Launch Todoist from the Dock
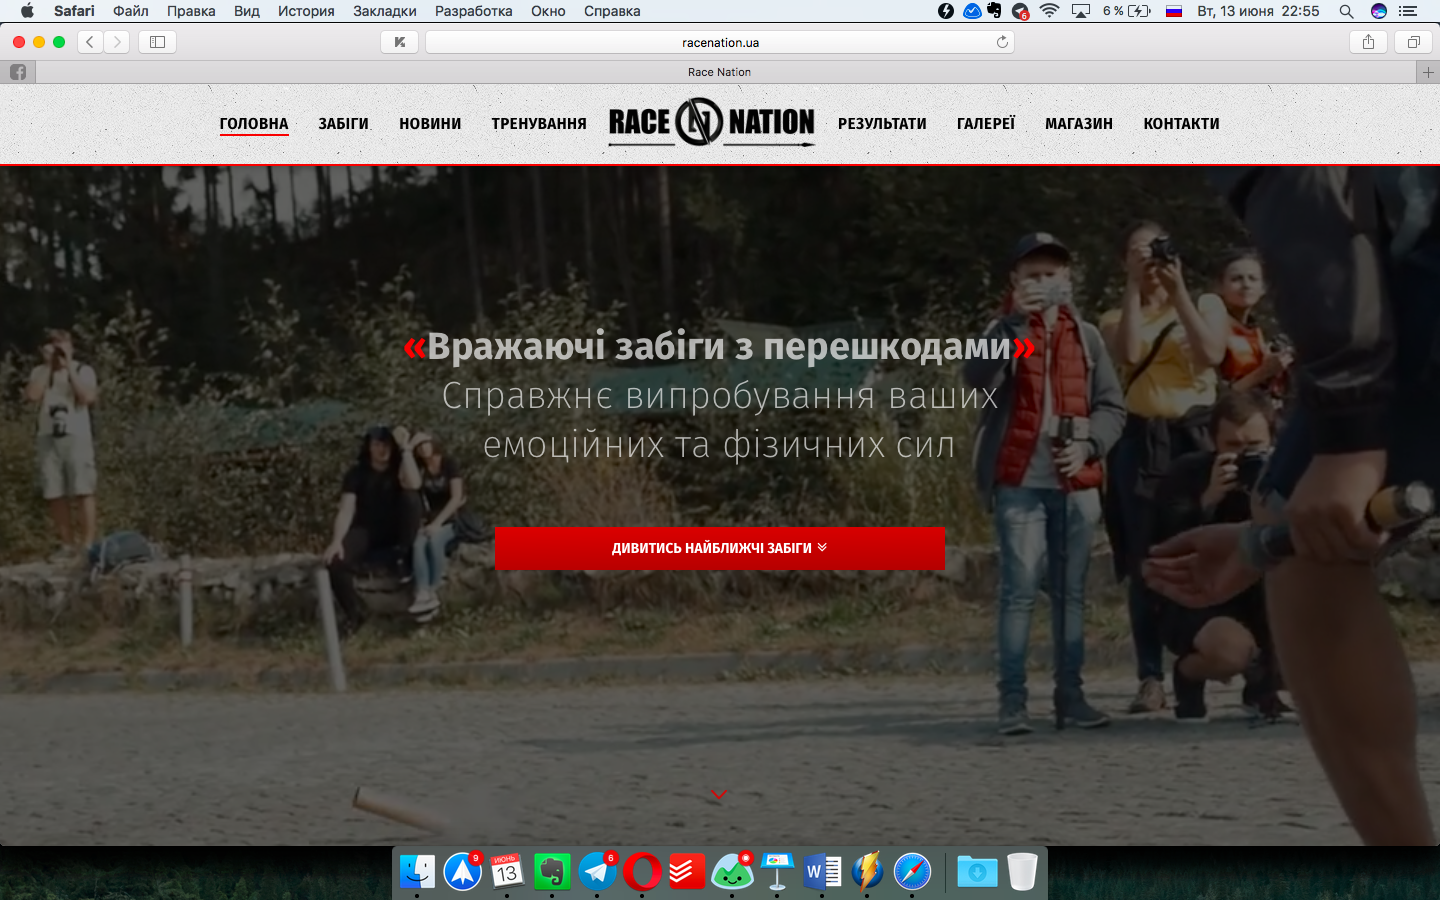The height and width of the screenshot is (900, 1440). click(x=687, y=871)
